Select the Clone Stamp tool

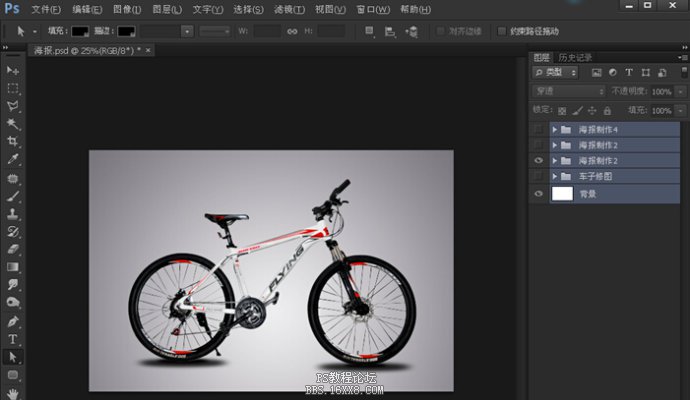(13, 214)
